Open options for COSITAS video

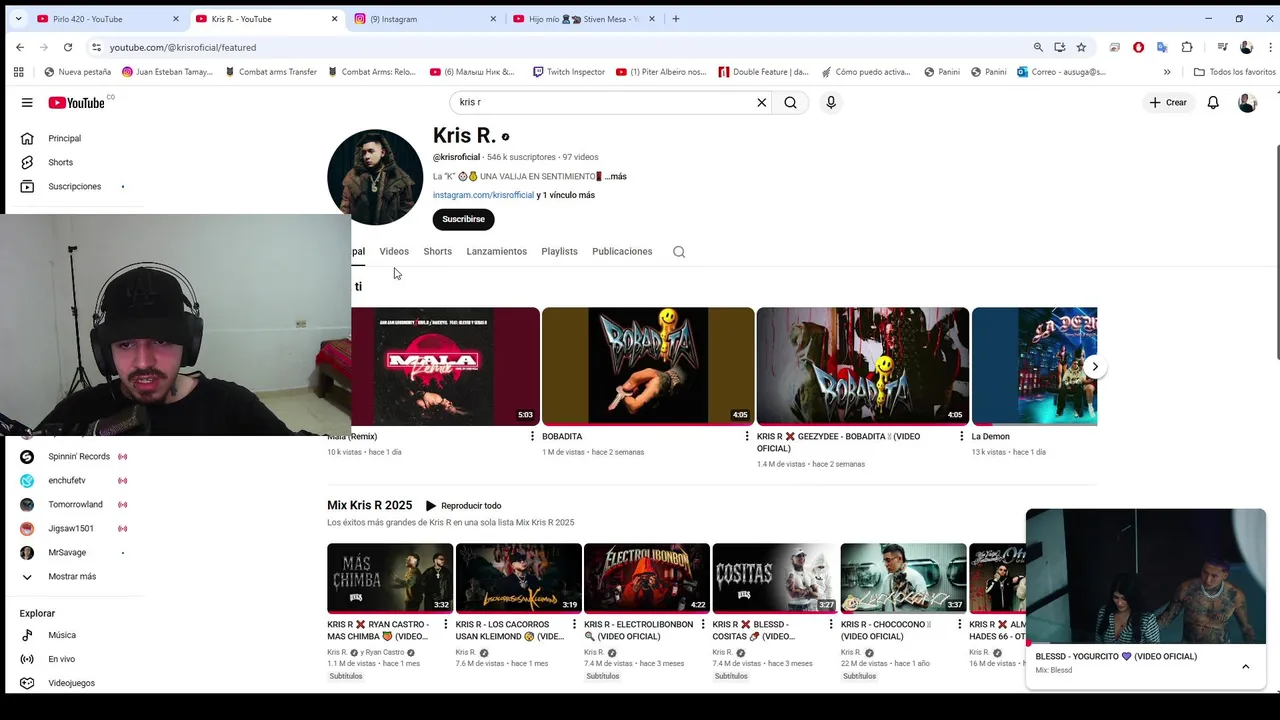tap(831, 624)
